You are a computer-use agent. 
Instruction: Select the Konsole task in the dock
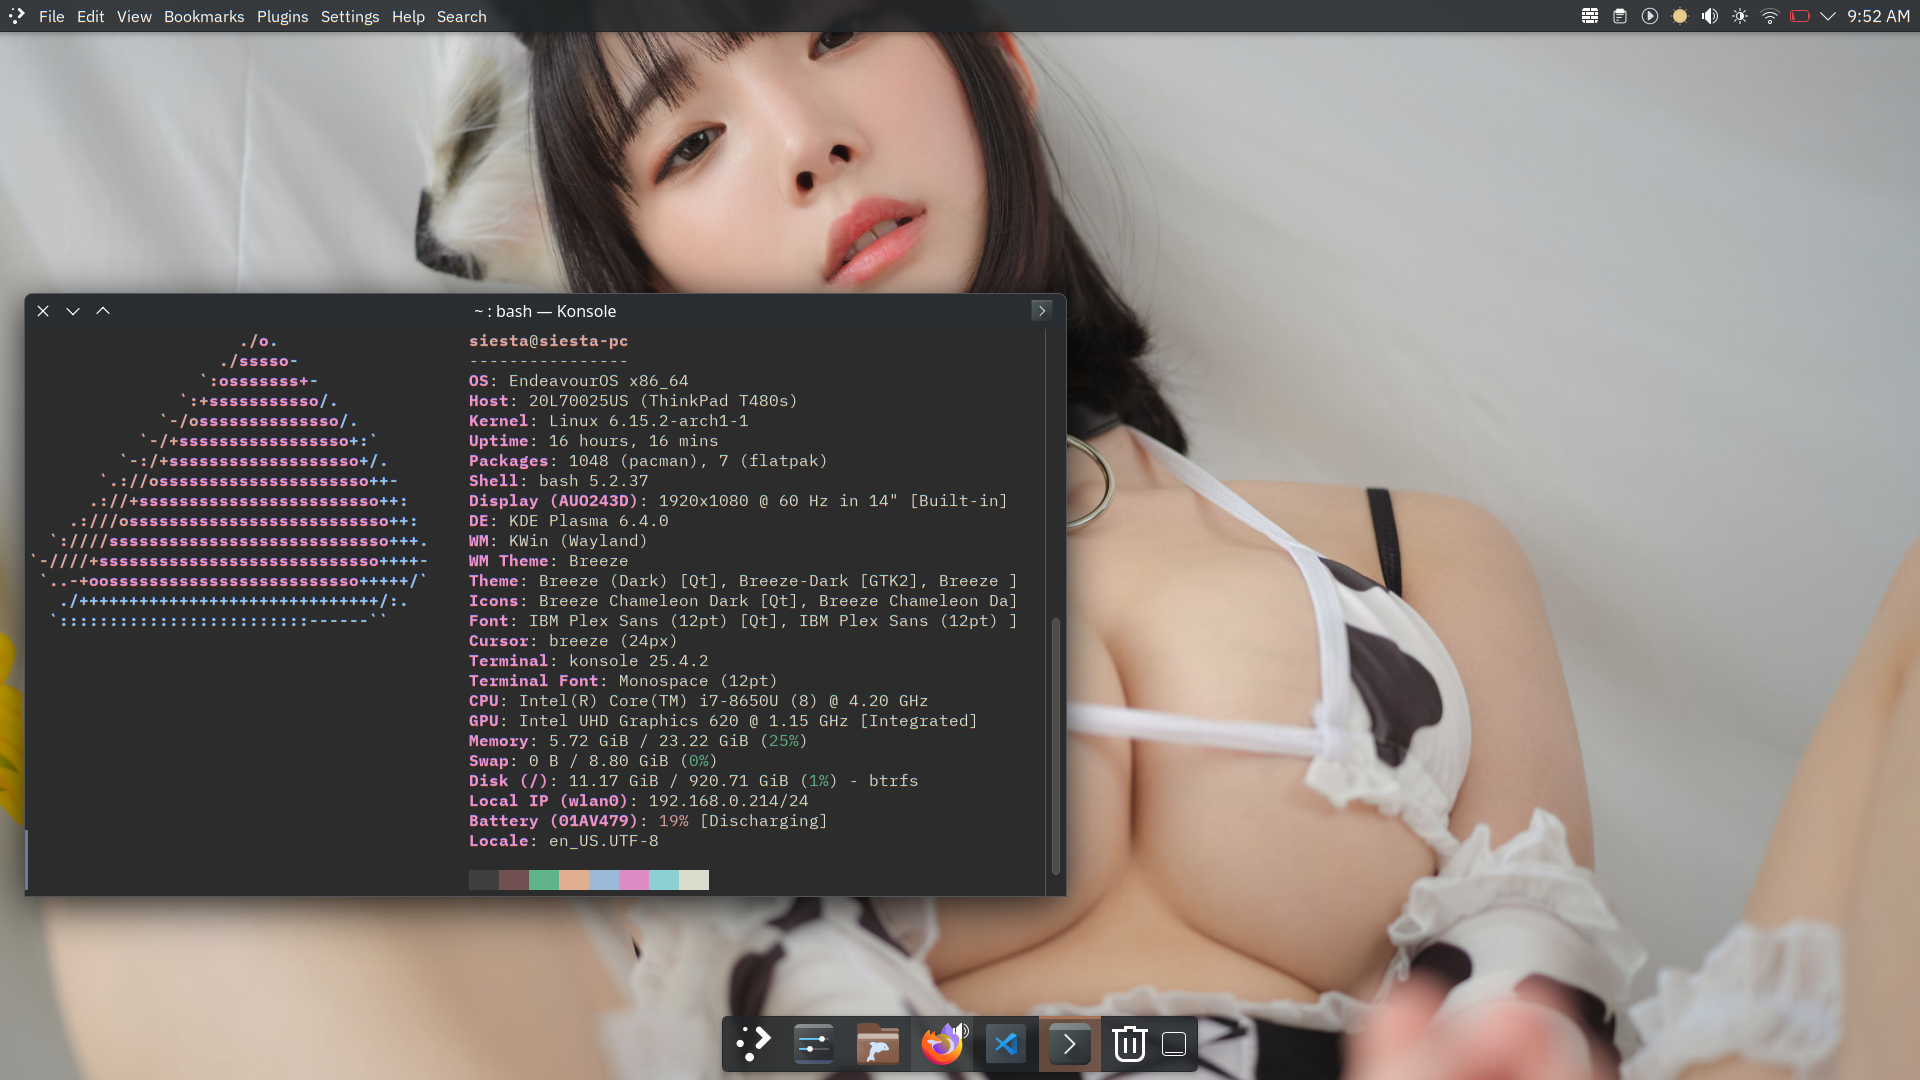1069,1044
